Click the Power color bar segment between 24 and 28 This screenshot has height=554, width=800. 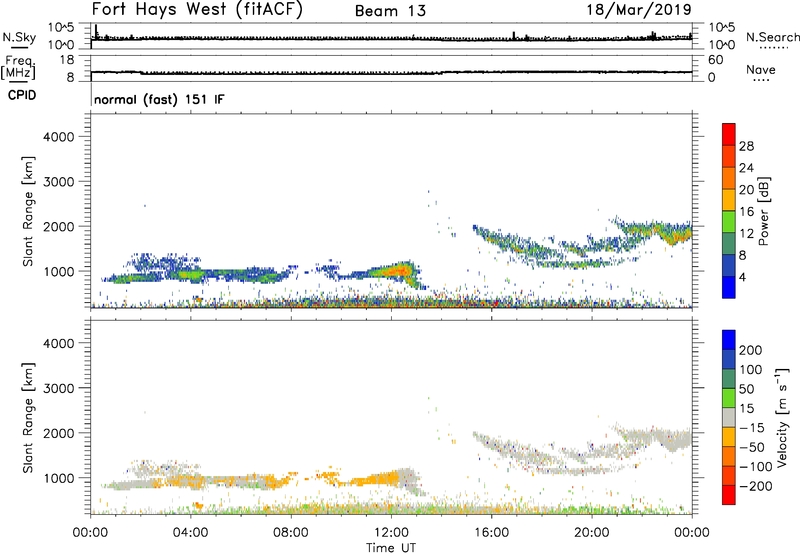click(729, 156)
